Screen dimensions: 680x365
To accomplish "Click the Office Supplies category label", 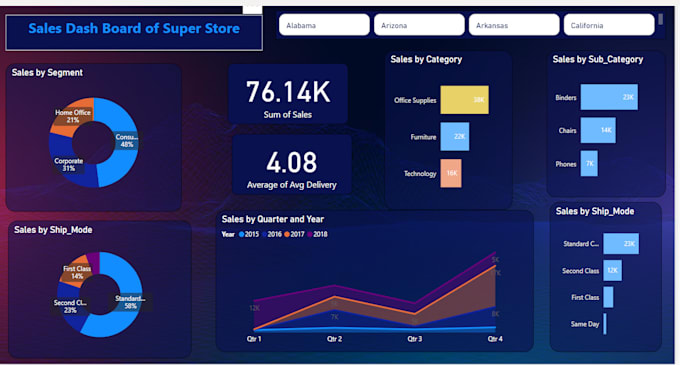I will (x=415, y=100).
